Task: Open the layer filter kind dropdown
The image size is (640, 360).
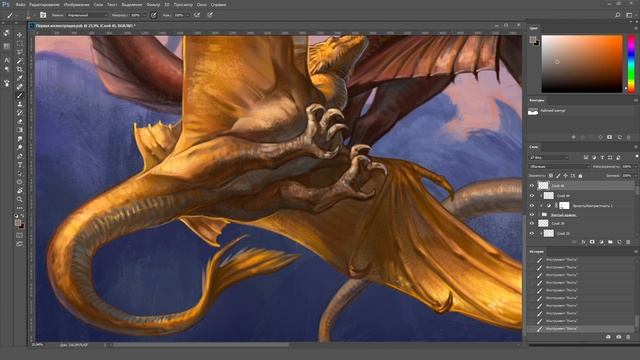Action: coord(549,157)
